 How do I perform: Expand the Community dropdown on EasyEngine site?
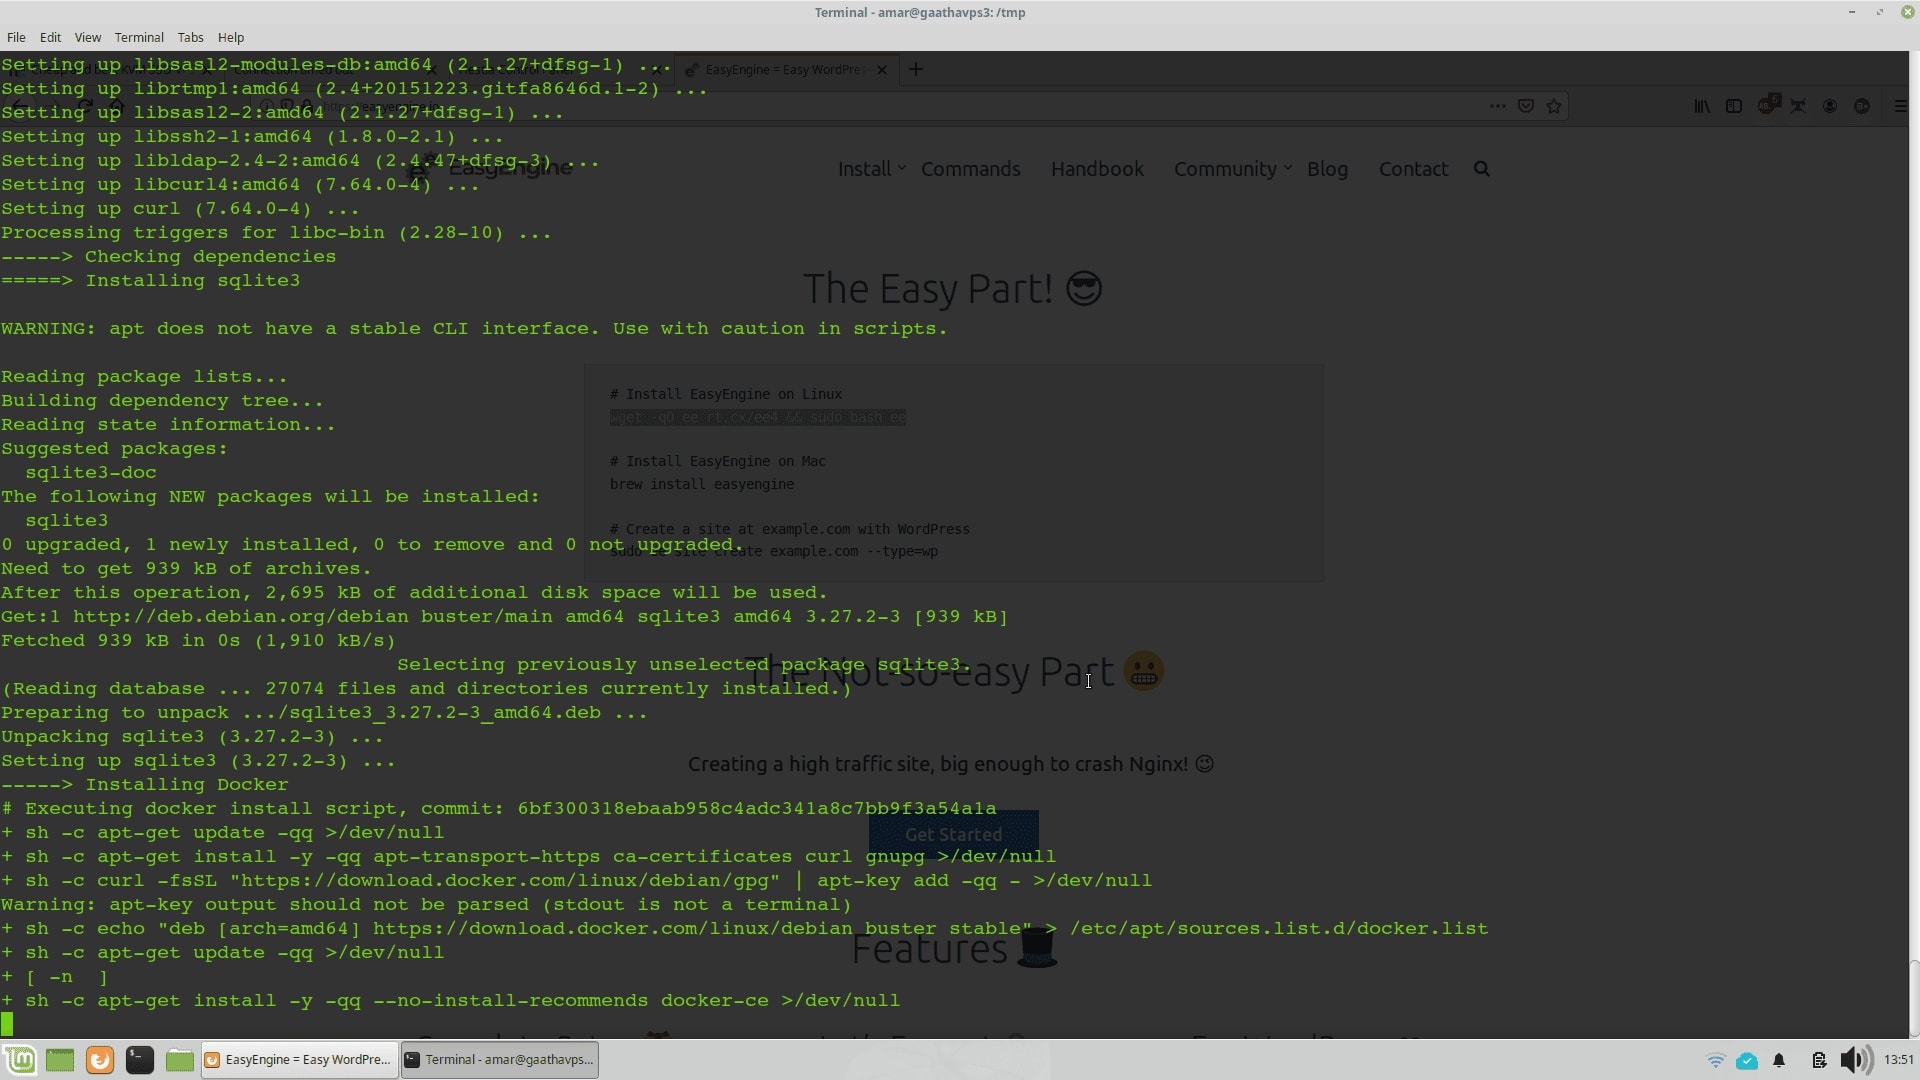[x=1232, y=169]
